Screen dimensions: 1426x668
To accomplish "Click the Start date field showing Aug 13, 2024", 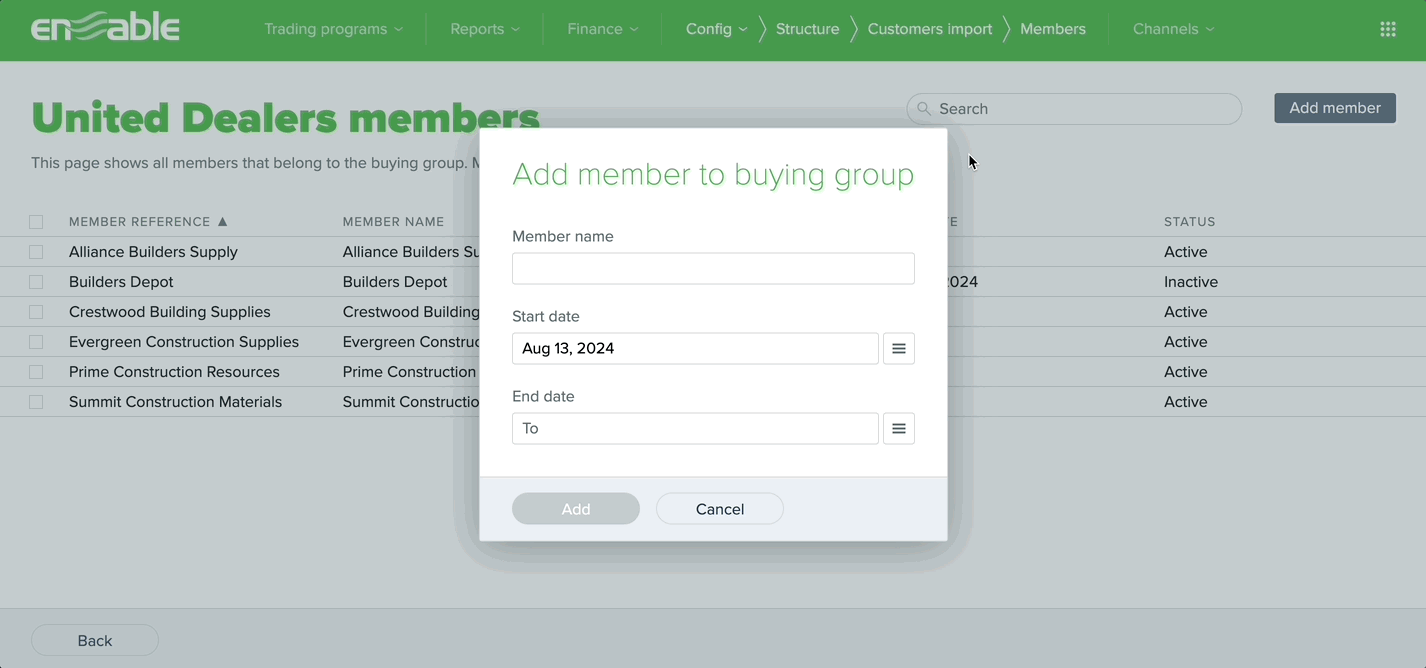I will (x=695, y=348).
